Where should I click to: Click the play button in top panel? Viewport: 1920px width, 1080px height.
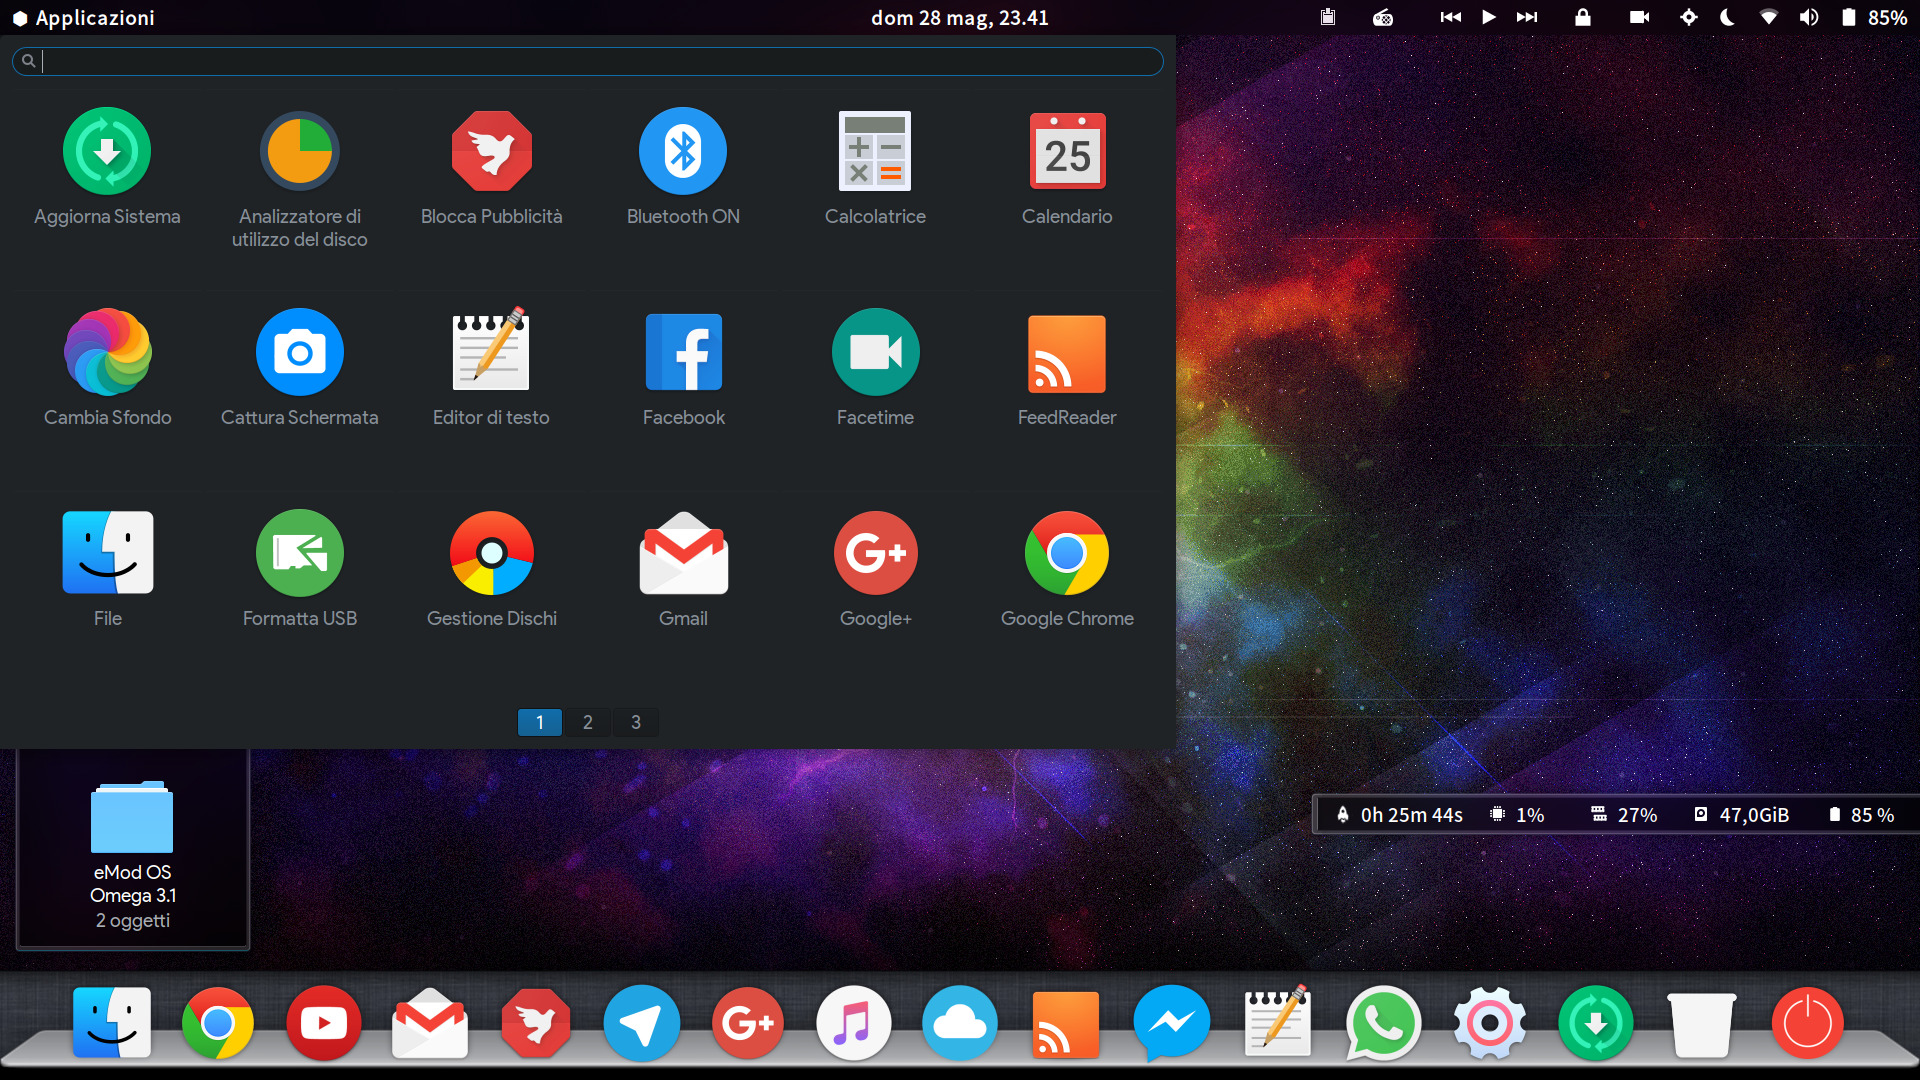(1489, 17)
